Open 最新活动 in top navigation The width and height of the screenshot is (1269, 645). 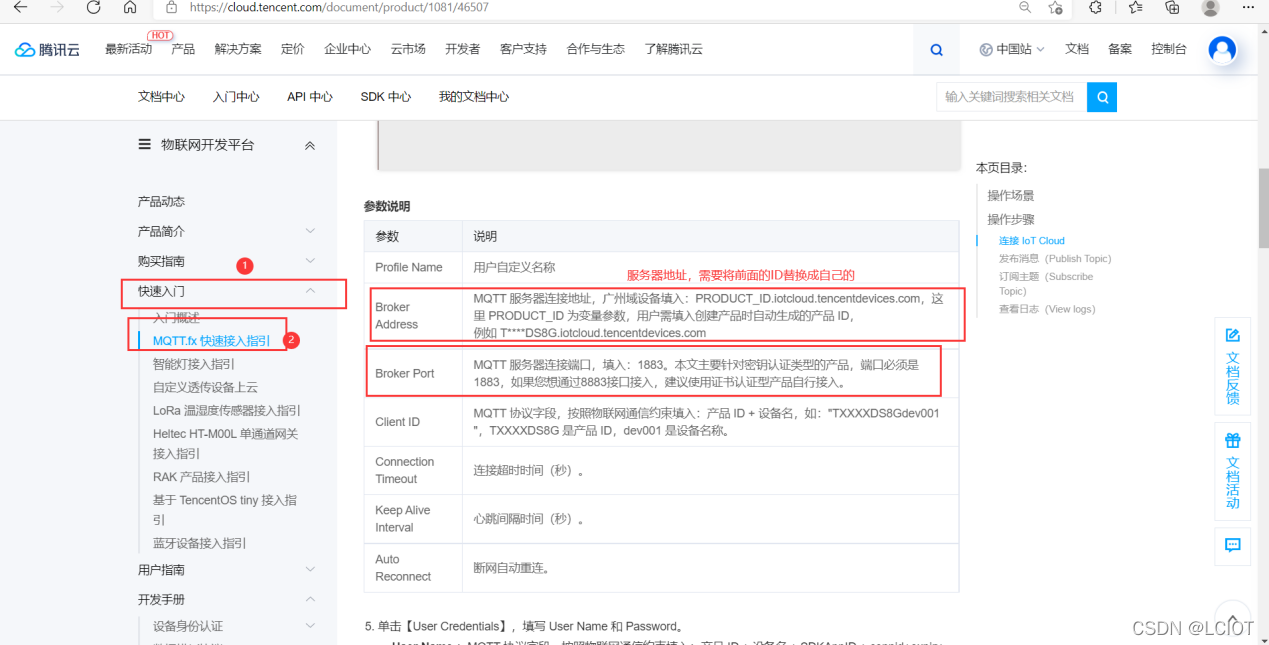point(128,49)
